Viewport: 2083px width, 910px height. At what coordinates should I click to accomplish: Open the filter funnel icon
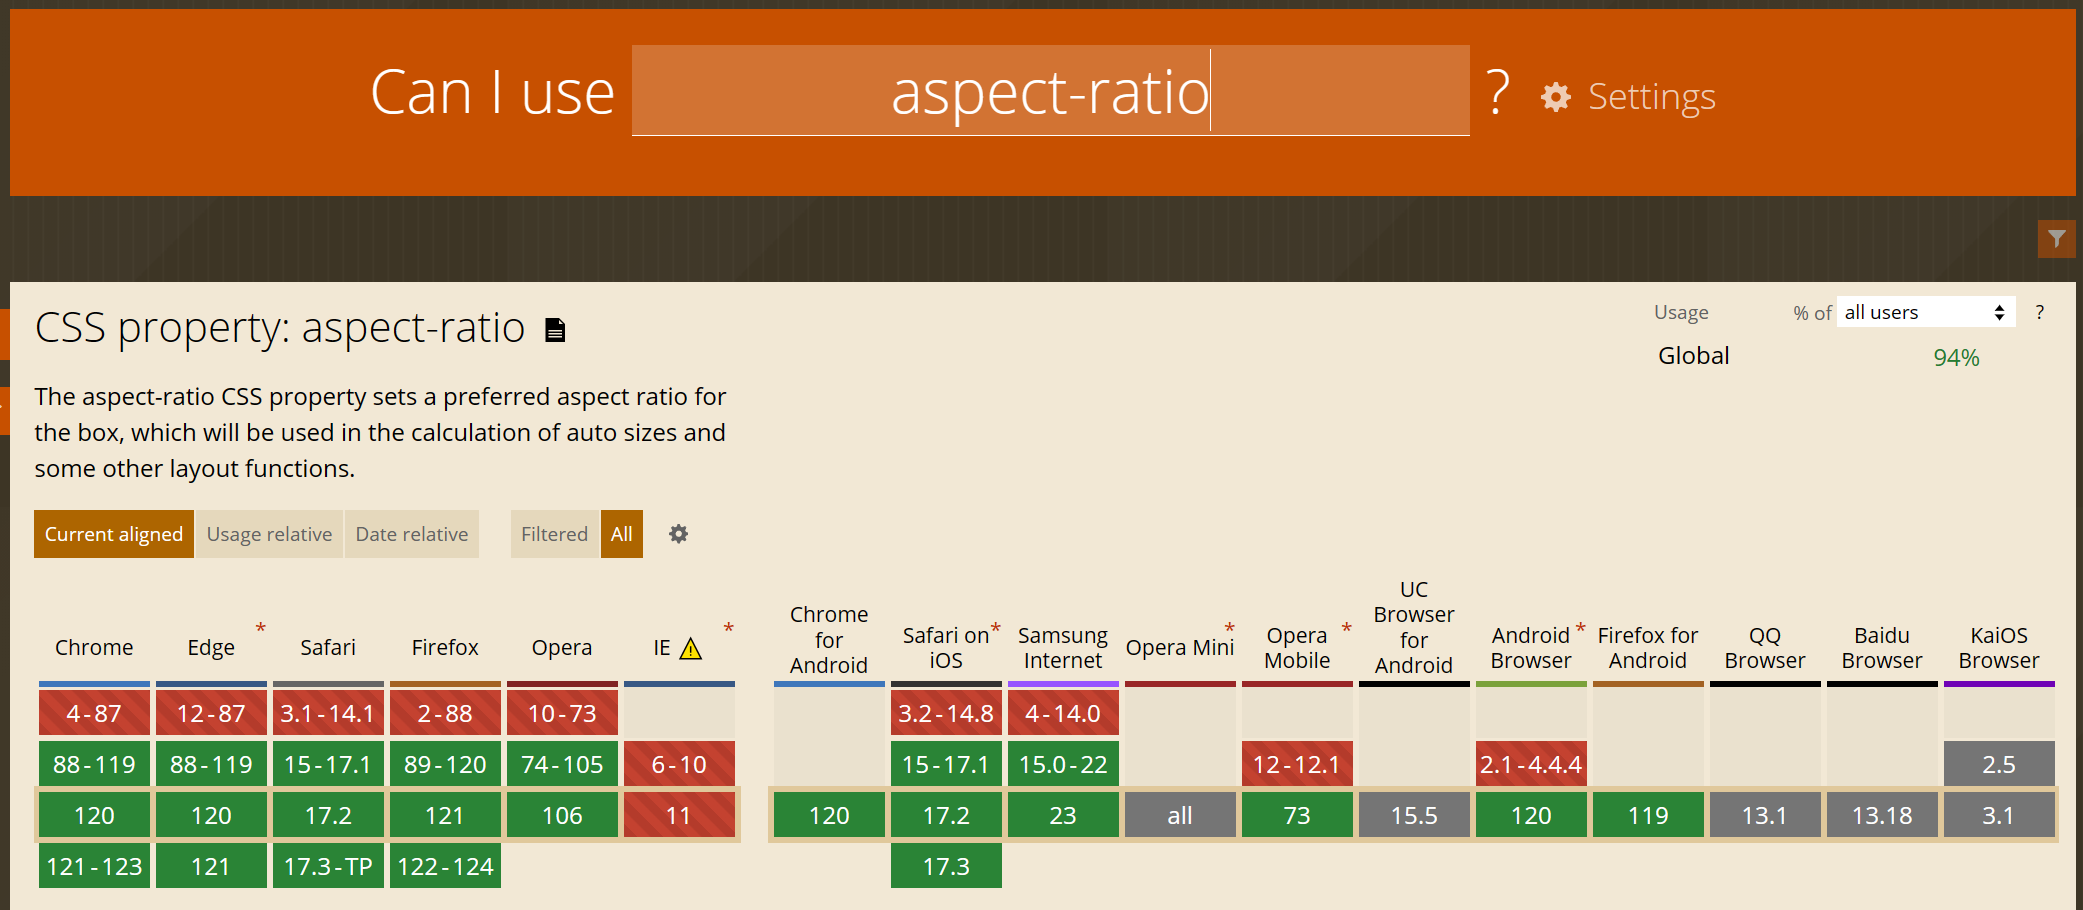tap(2057, 238)
